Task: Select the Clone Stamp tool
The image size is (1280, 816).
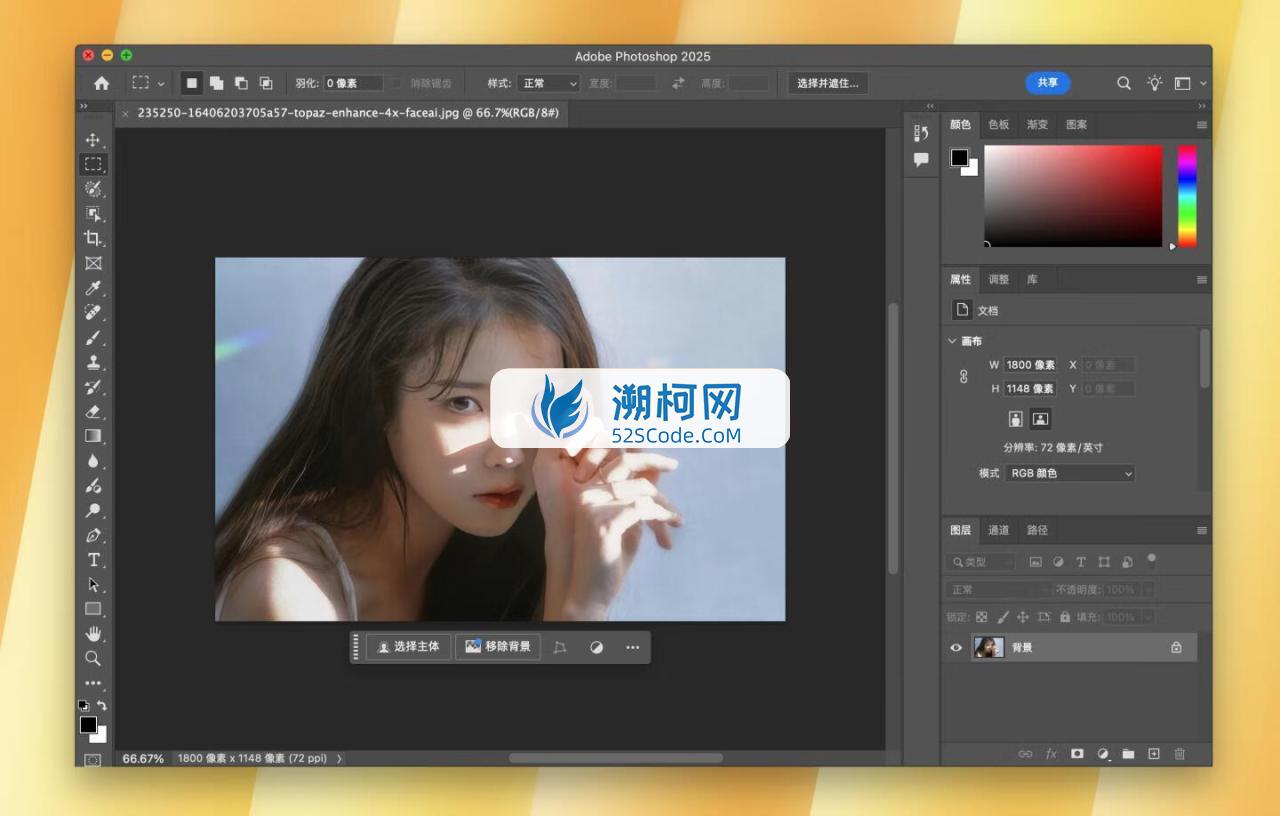Action: pyautogui.click(x=93, y=362)
